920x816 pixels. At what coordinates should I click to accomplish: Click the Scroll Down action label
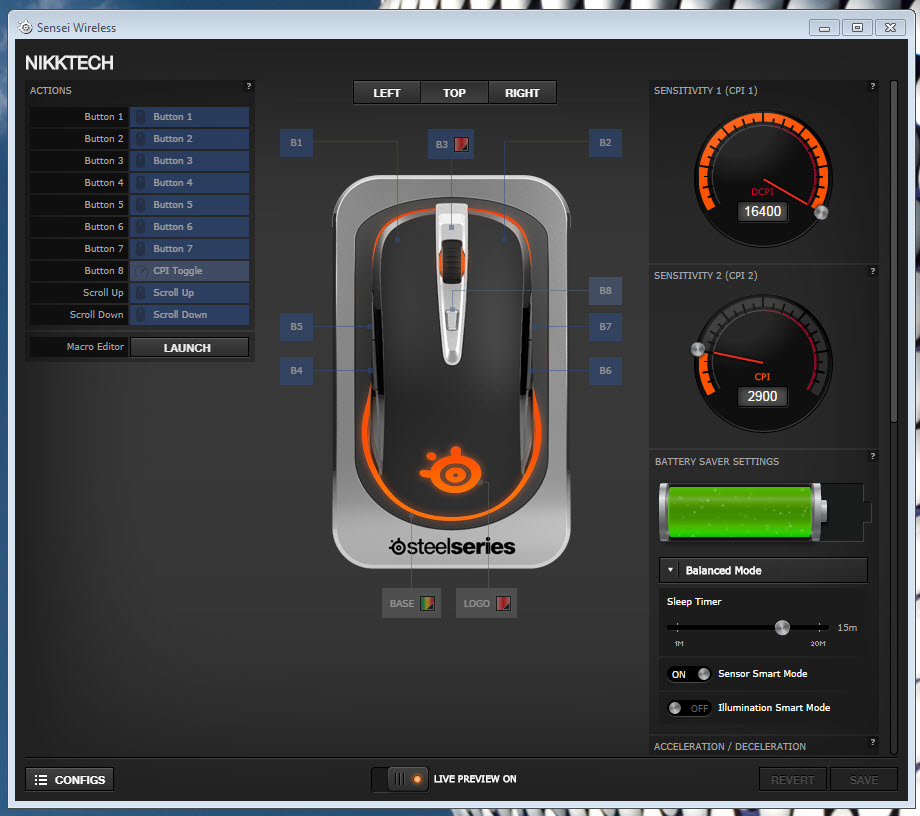[97, 314]
